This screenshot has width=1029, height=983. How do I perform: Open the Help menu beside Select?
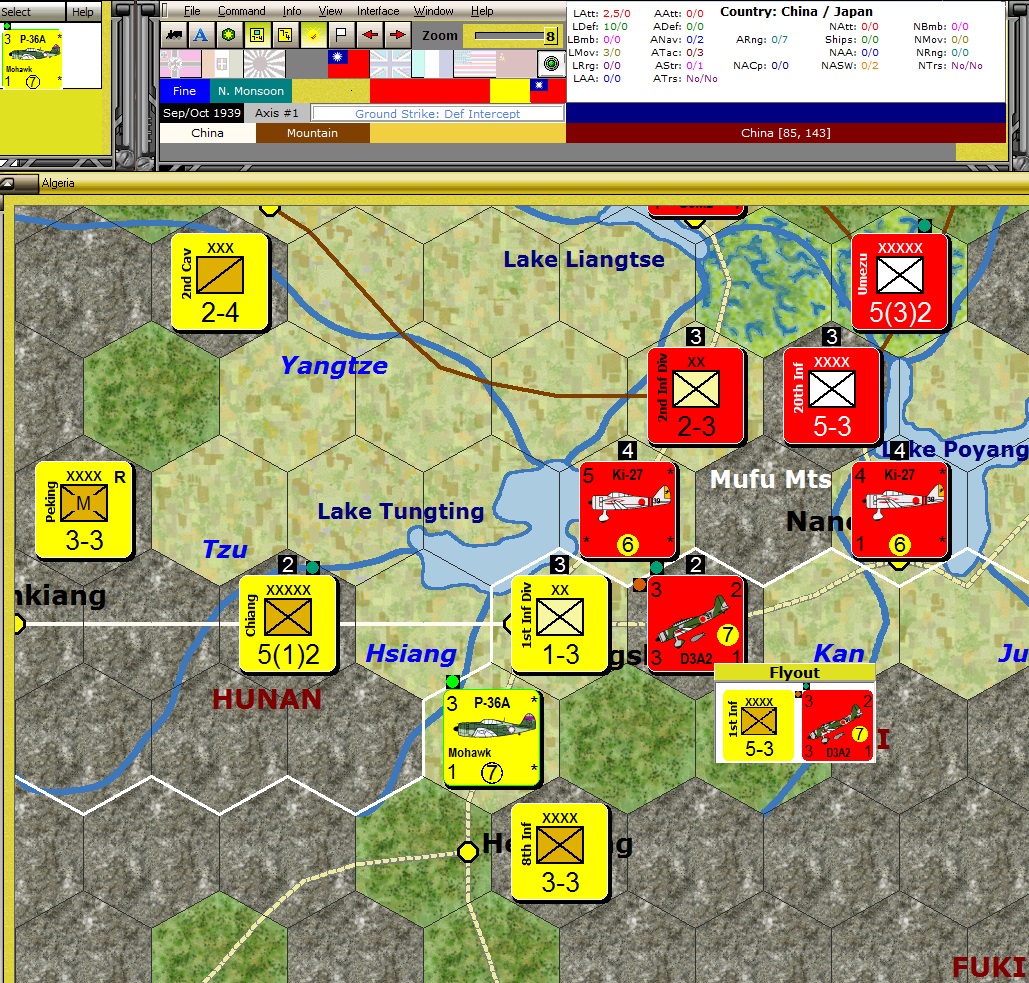click(x=83, y=12)
